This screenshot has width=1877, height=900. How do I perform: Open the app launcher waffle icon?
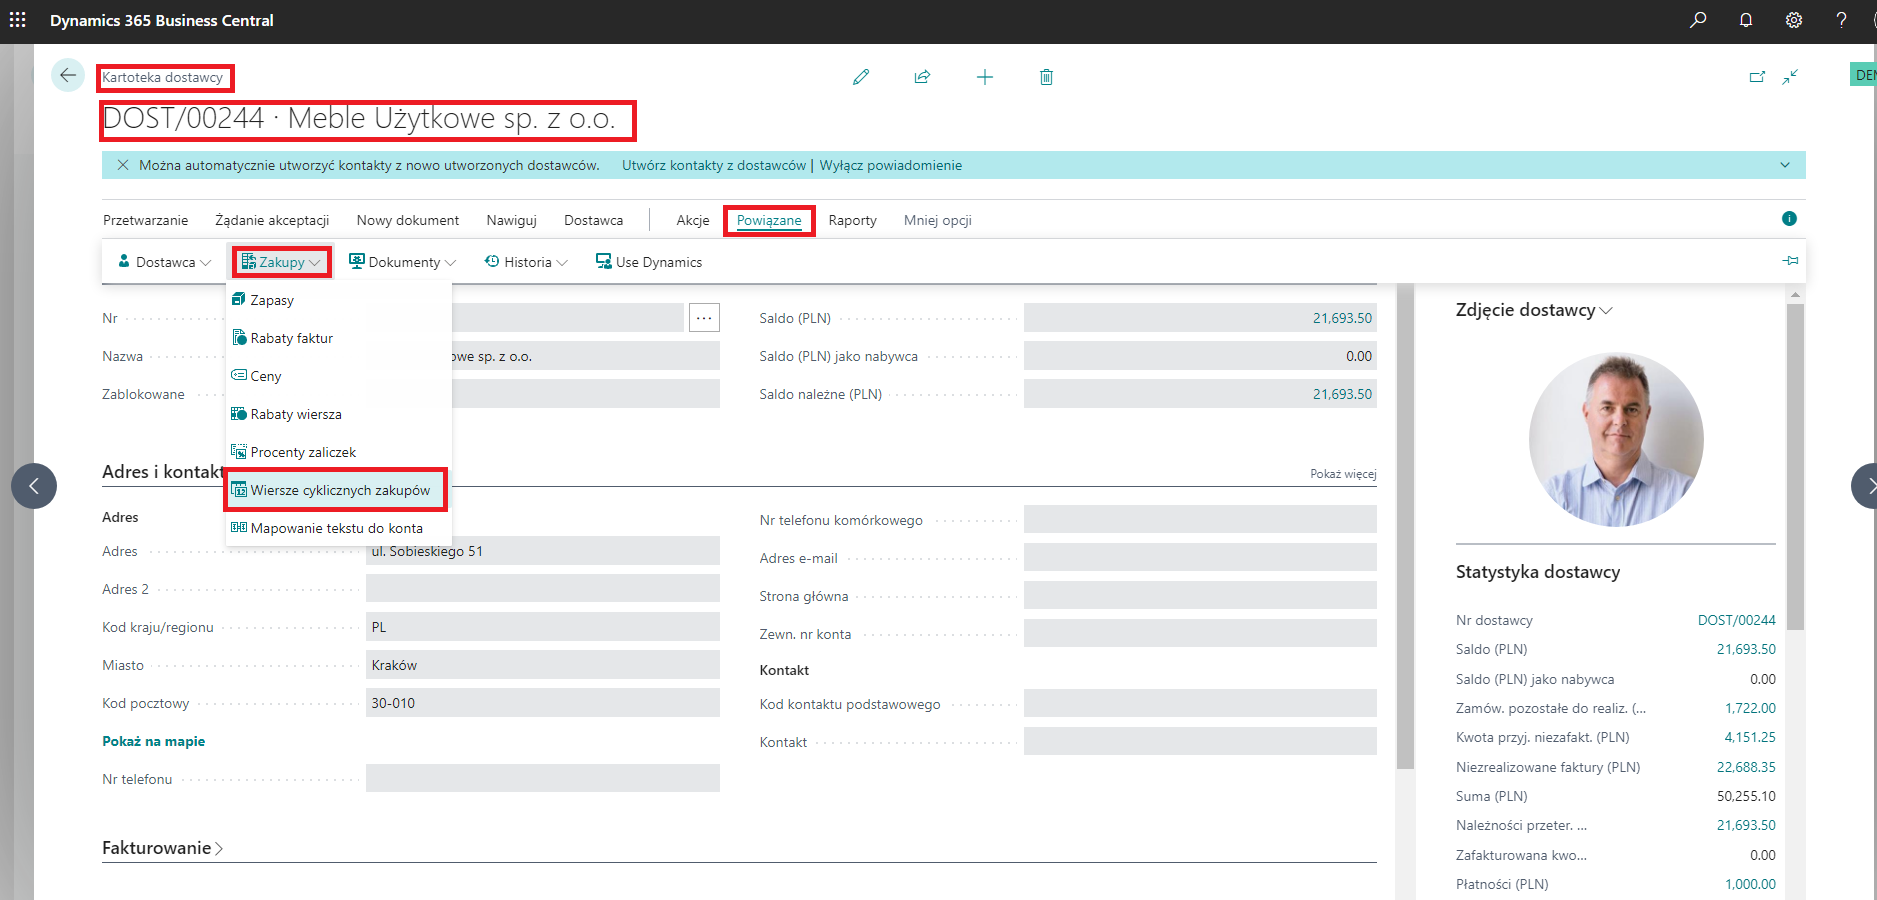click(x=18, y=20)
